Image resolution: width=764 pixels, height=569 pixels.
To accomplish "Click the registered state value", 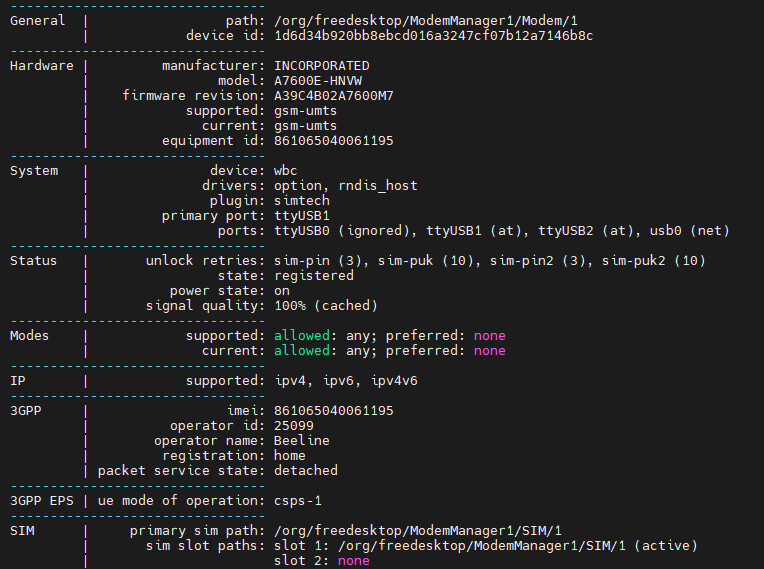I will tap(314, 276).
